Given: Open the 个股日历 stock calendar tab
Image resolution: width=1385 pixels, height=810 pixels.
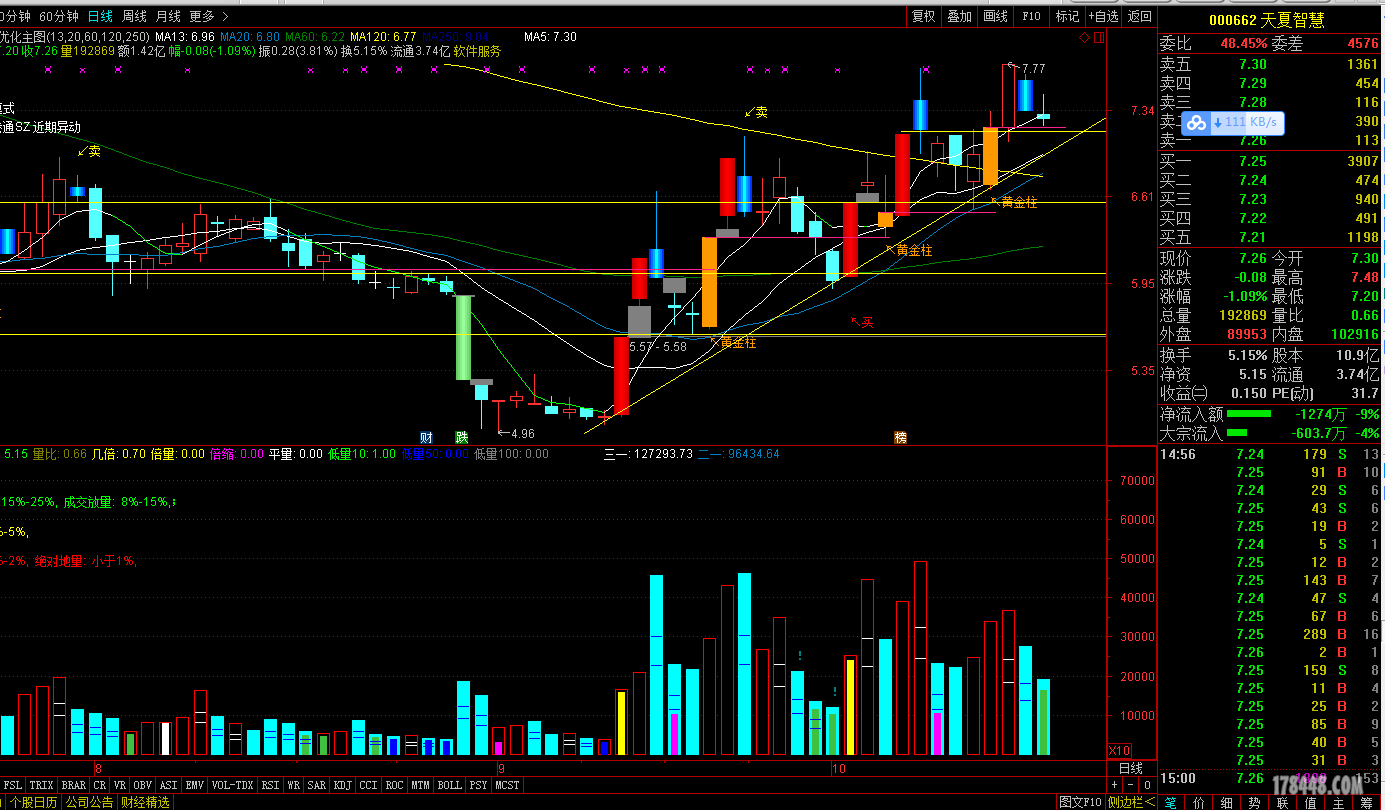Looking at the screenshot, I should coord(33,802).
